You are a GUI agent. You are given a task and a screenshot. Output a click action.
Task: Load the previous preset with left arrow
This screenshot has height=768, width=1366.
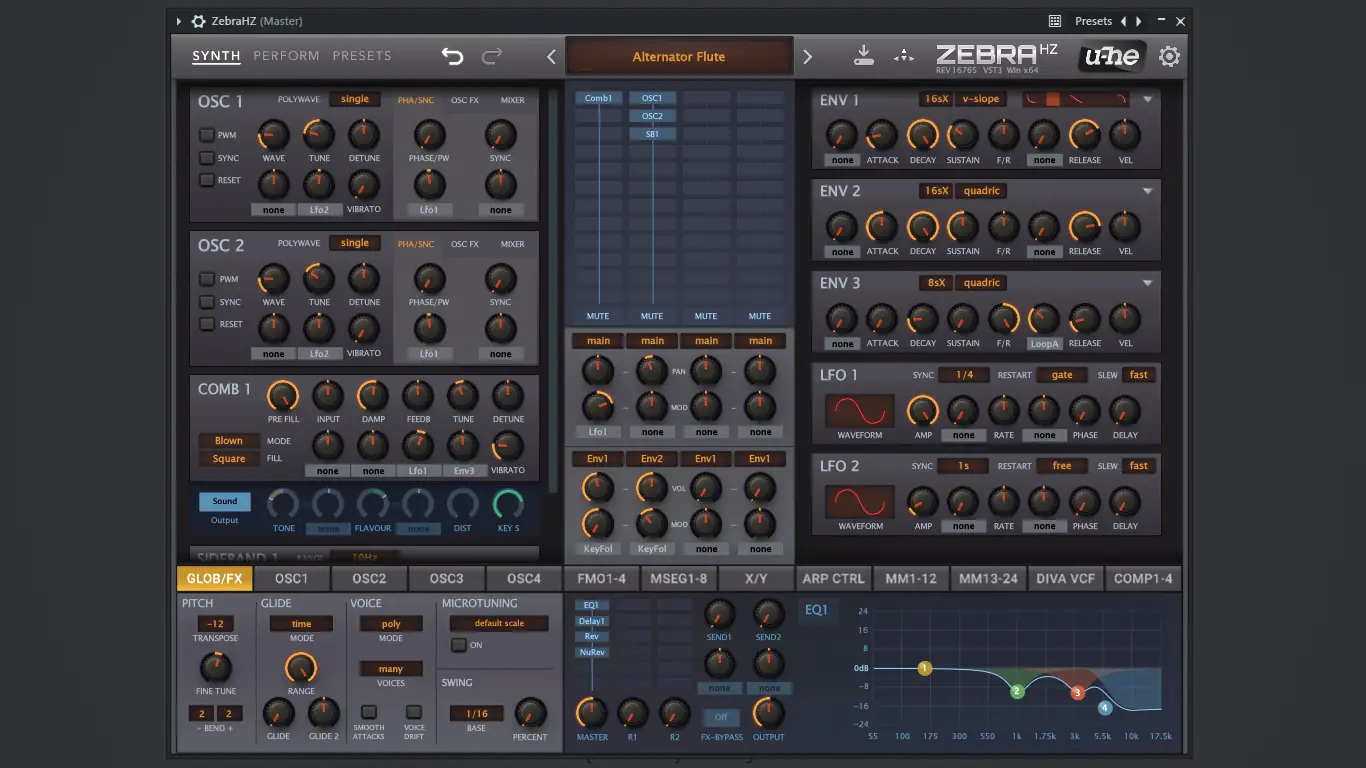coord(551,57)
